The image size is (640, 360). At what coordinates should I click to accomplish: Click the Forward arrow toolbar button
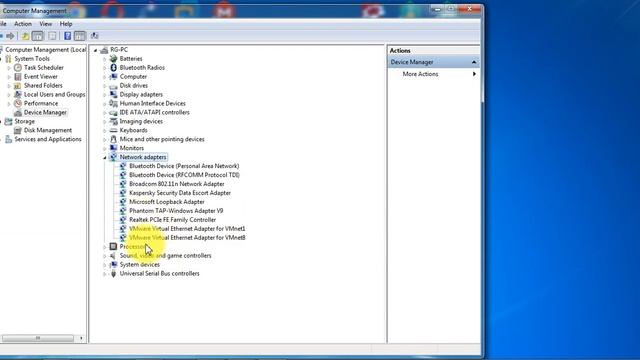pyautogui.click(x=11, y=36)
